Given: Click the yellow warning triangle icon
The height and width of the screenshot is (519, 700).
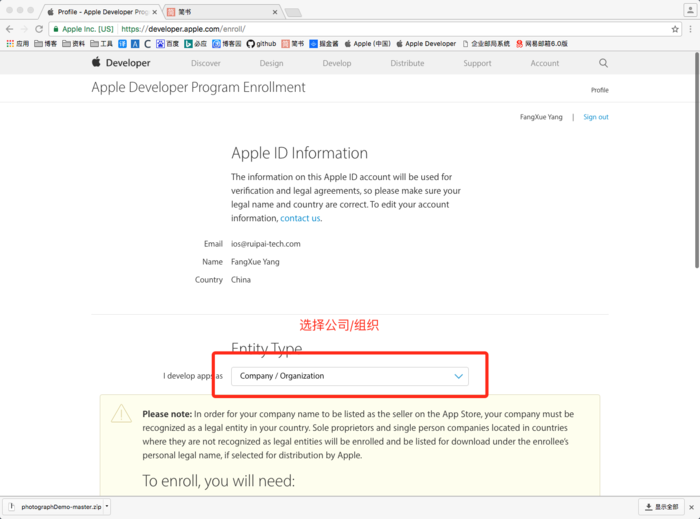Looking at the screenshot, I should coord(121,414).
